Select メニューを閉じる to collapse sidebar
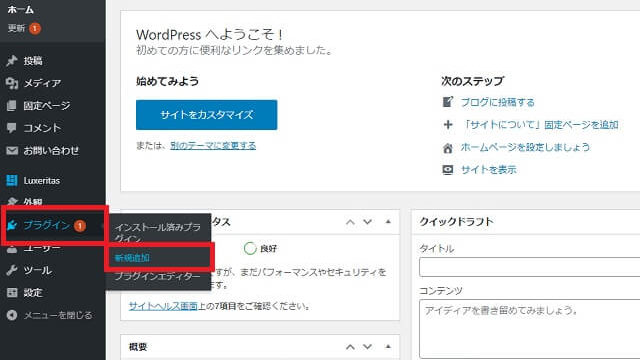Screen dimensions: 640x360 point(58,315)
